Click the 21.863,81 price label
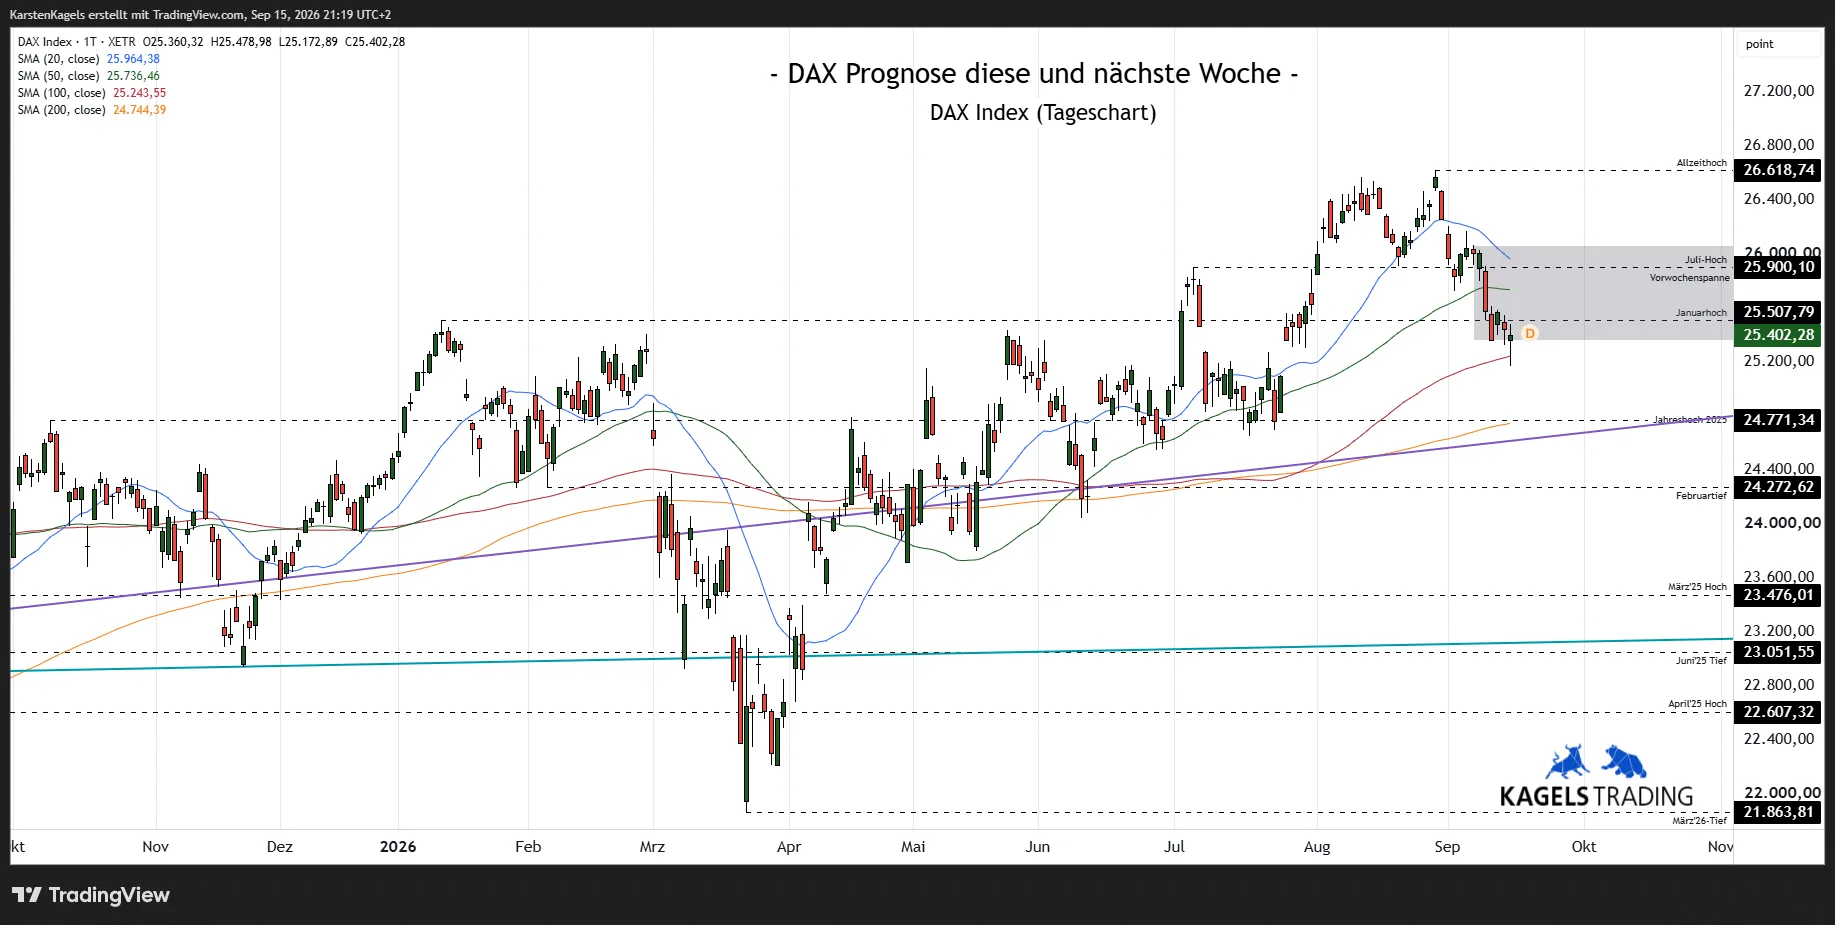 (1778, 812)
